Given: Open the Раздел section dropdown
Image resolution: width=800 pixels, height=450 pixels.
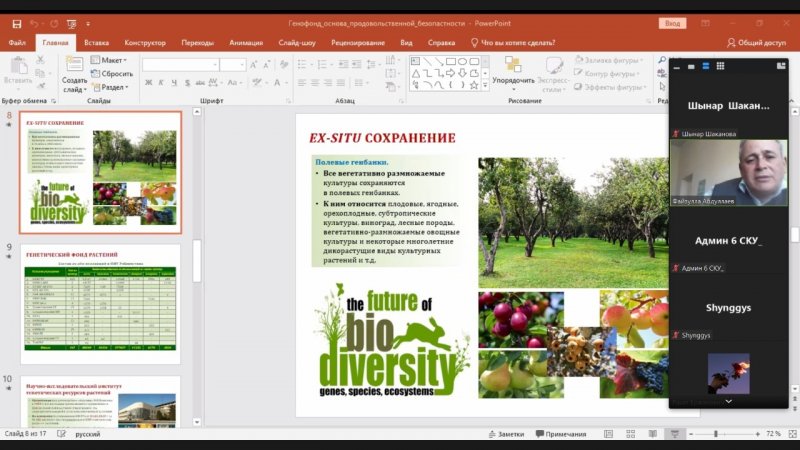Looking at the screenshot, I should 110,87.
